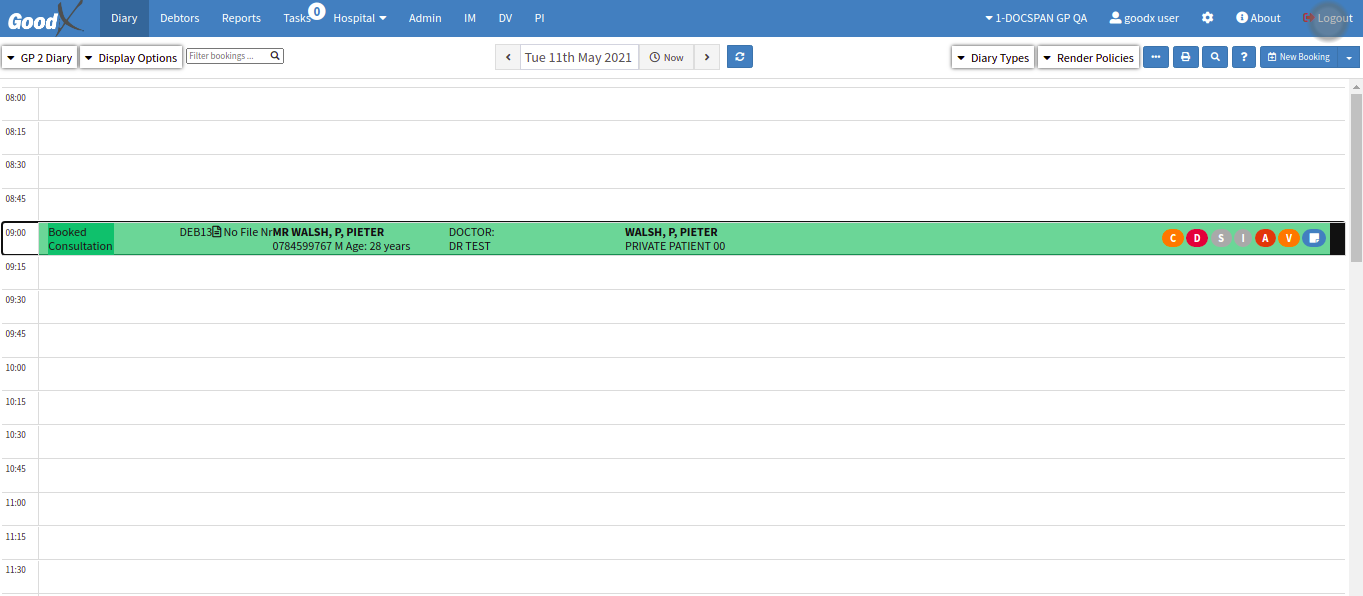Click the orange V badge on booking
Image resolution: width=1363 pixels, height=596 pixels.
[1288, 238]
